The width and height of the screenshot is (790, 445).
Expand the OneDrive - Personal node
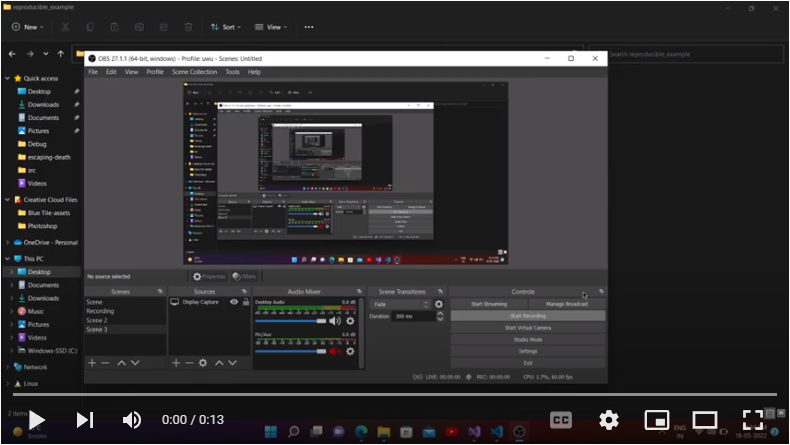point(8,242)
